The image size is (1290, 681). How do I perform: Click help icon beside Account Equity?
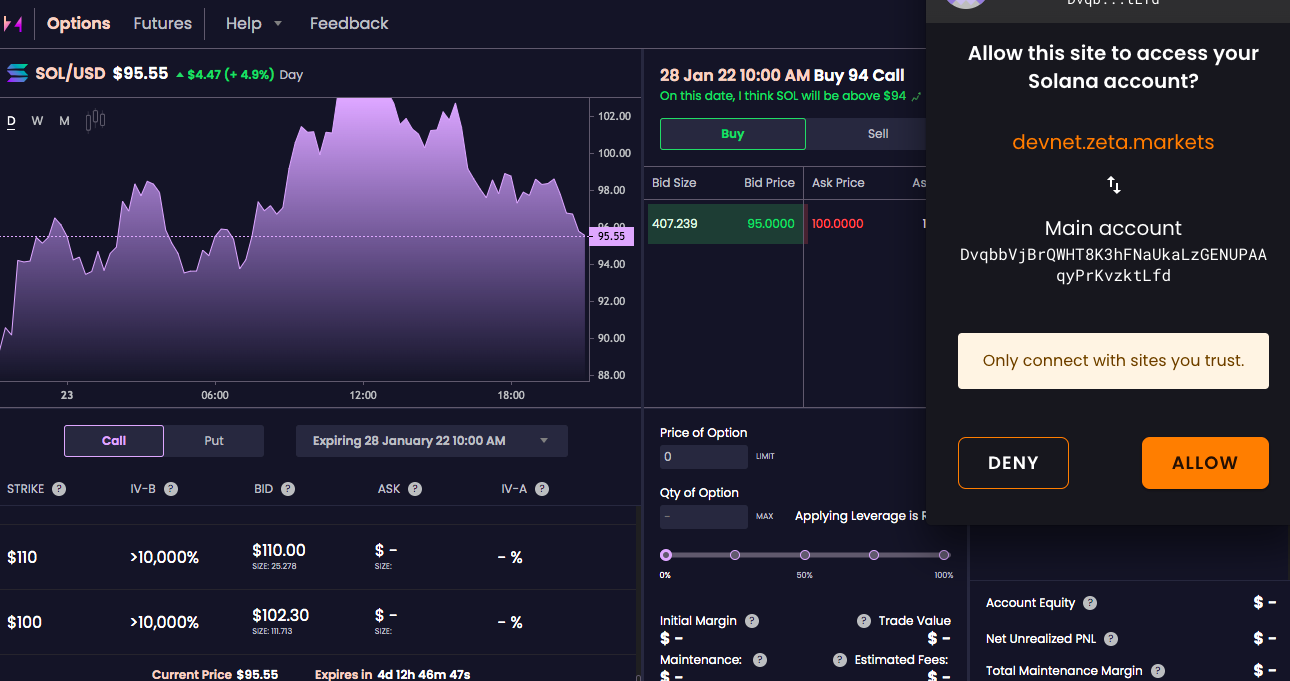click(1090, 603)
